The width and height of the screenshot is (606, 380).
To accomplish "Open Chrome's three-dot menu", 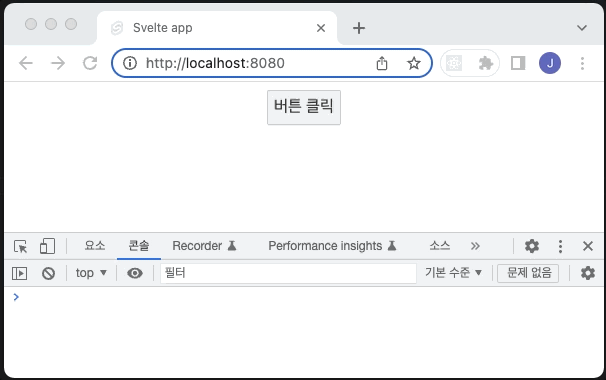I will [582, 63].
